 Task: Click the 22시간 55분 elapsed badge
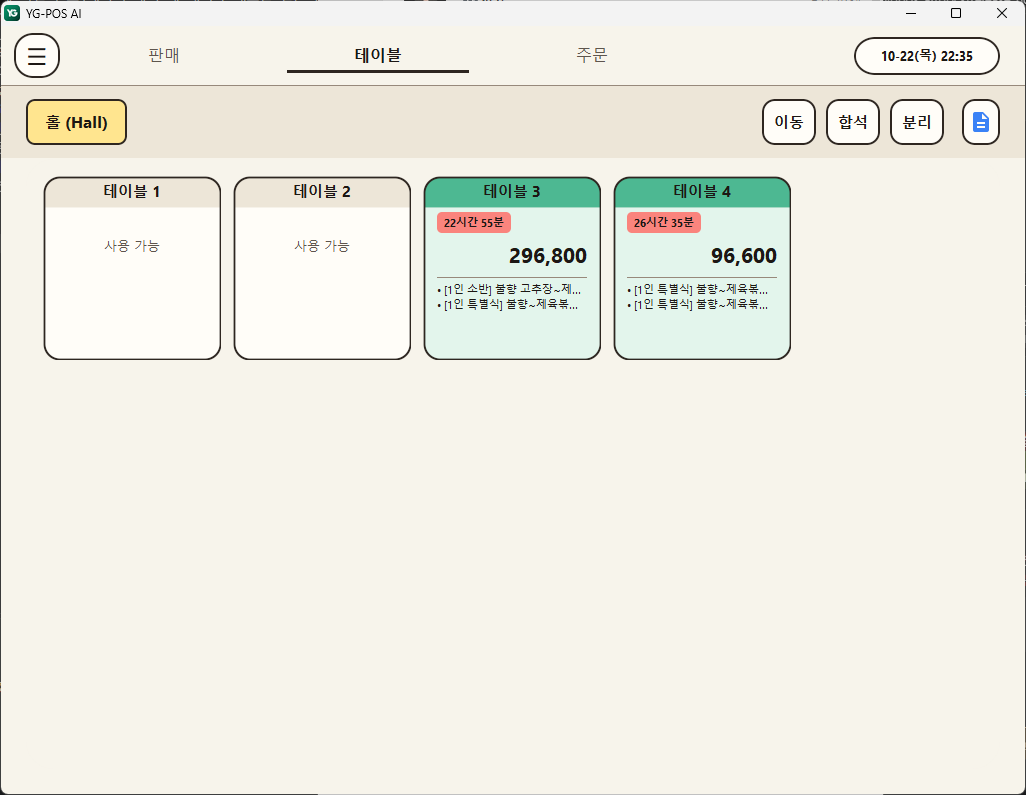point(474,222)
